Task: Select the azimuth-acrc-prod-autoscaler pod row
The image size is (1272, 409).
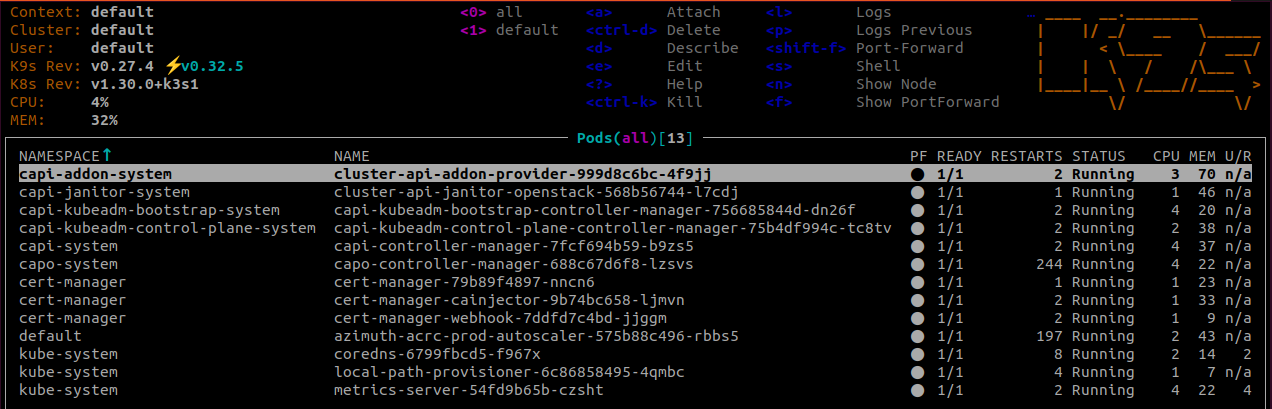Action: pos(536,336)
